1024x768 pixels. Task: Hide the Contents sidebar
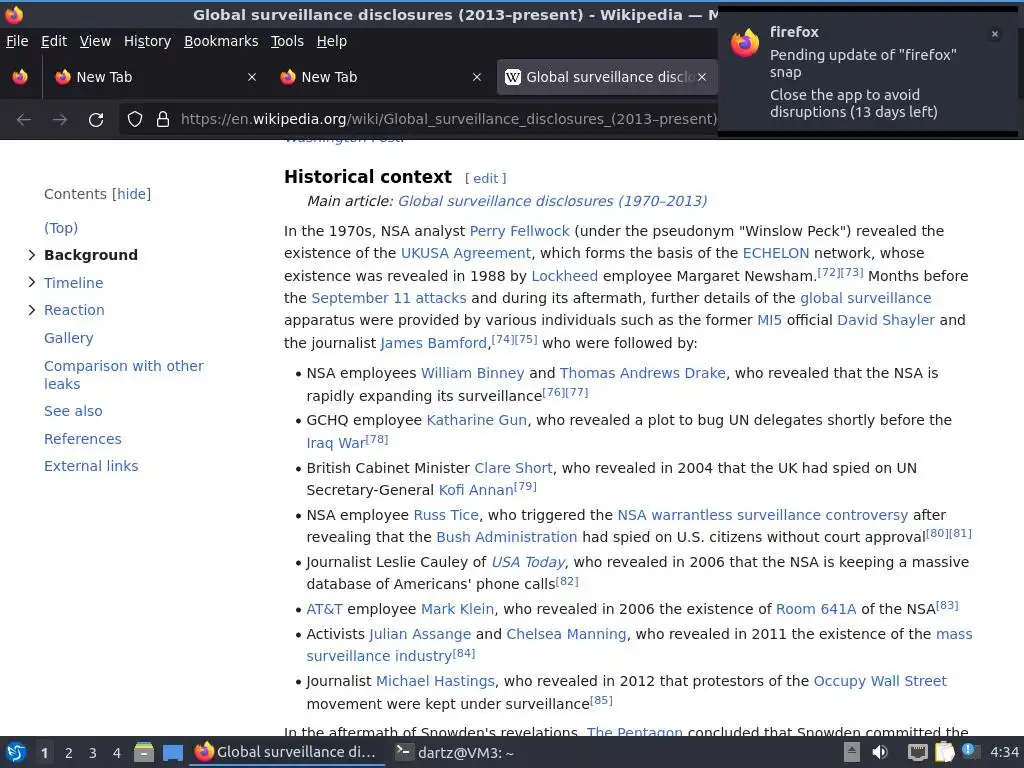click(131, 194)
